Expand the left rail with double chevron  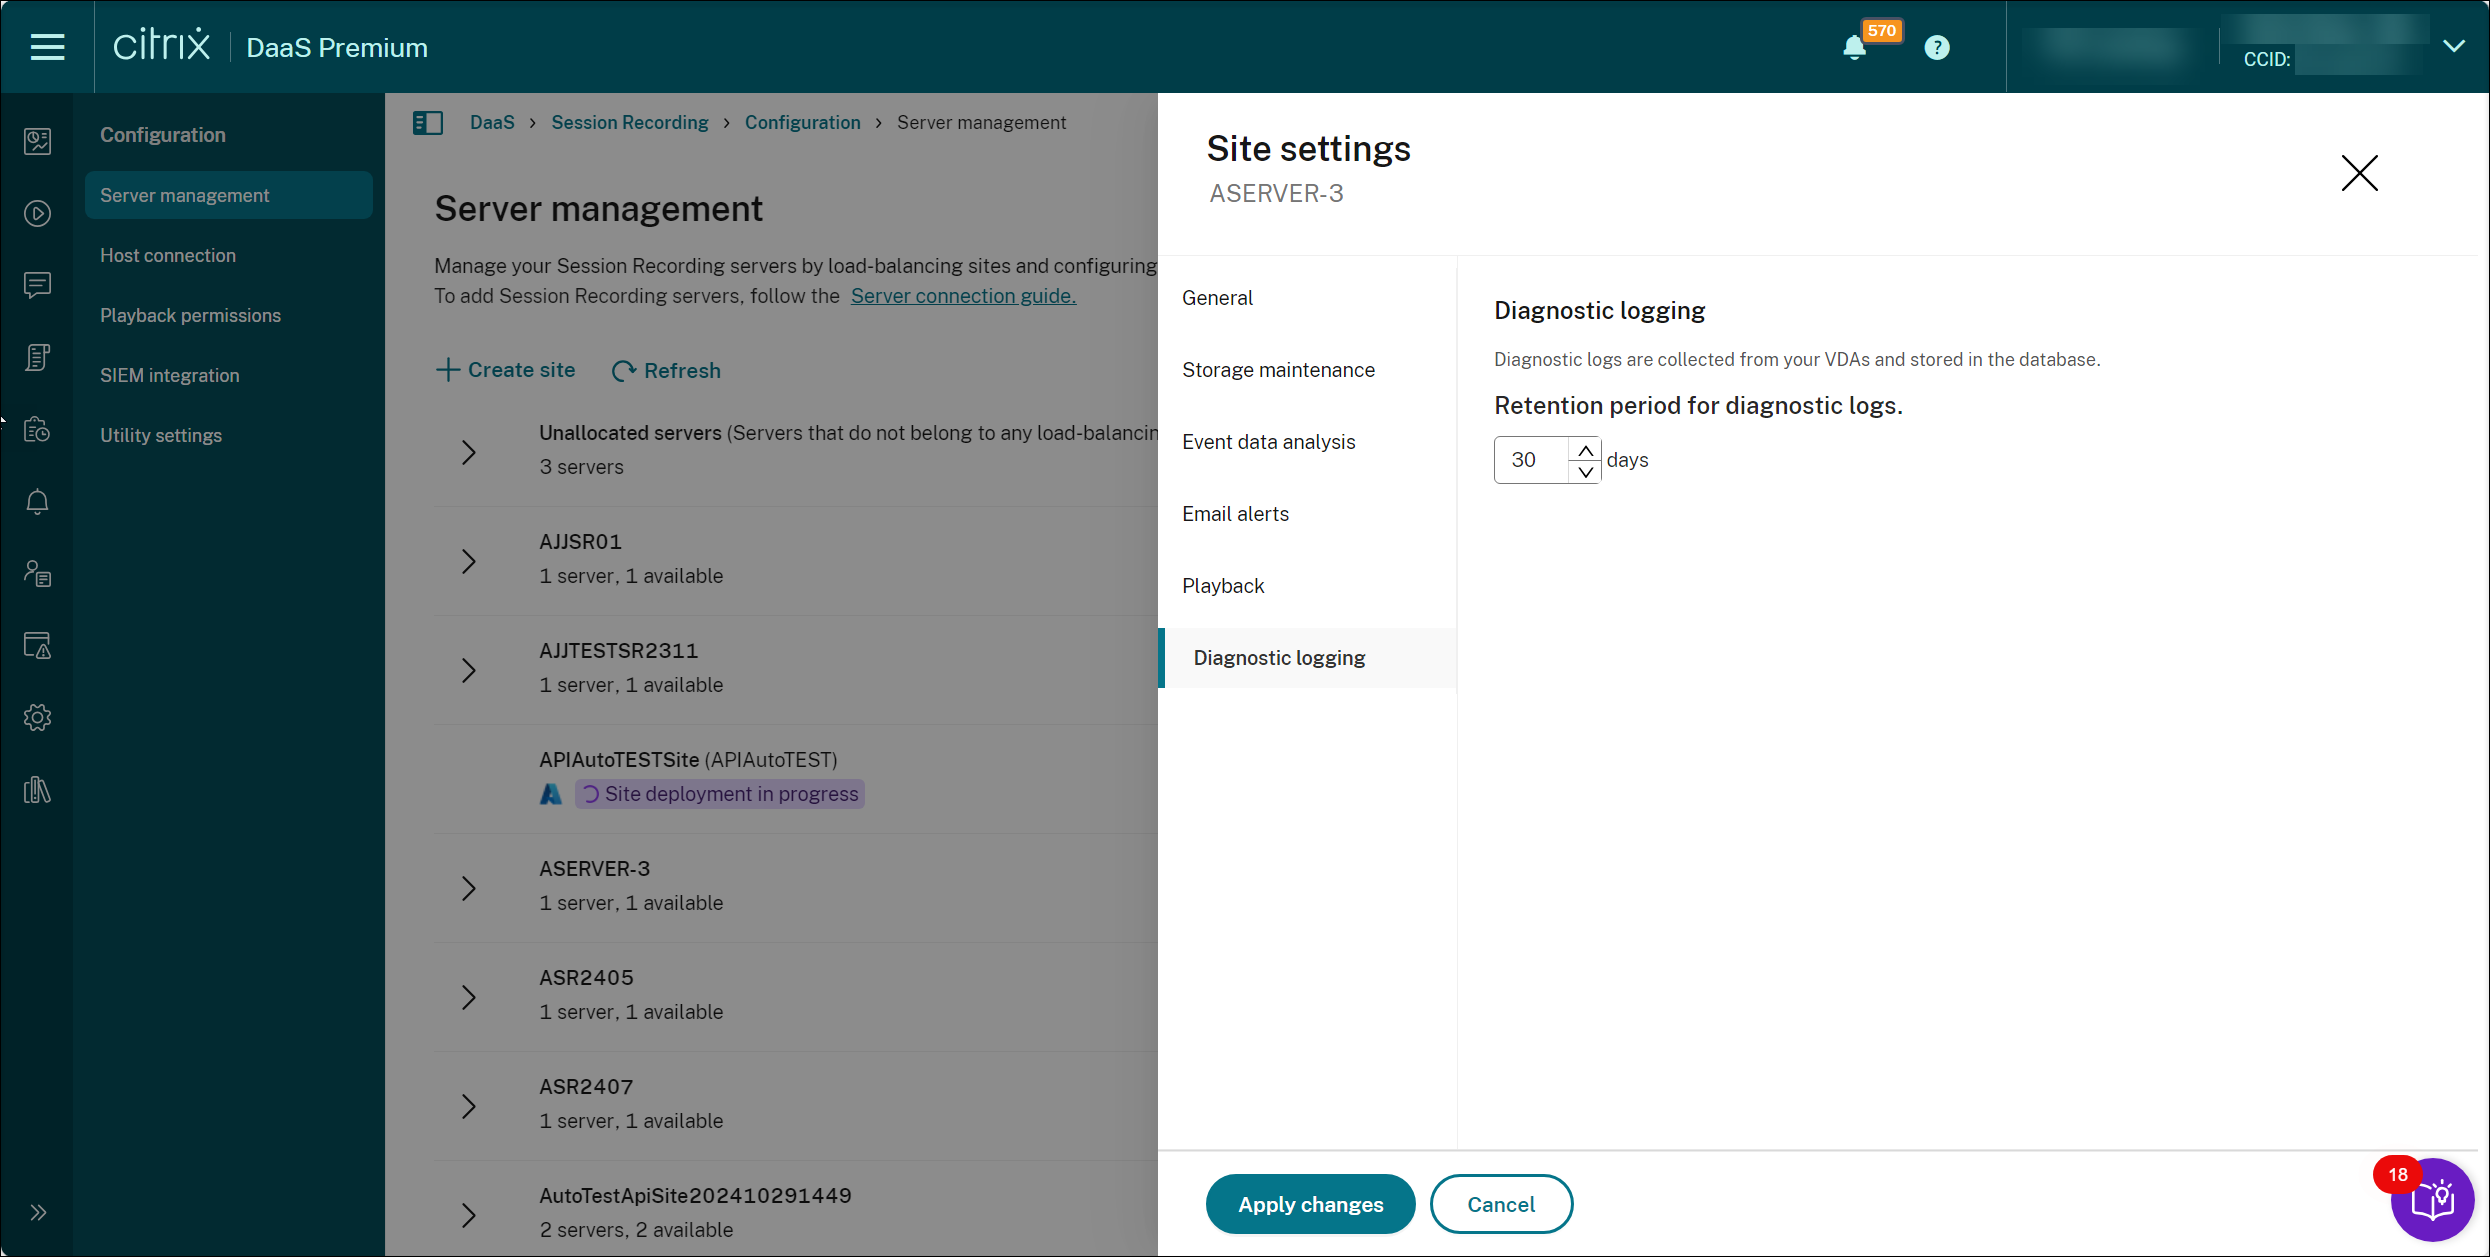[x=37, y=1212]
